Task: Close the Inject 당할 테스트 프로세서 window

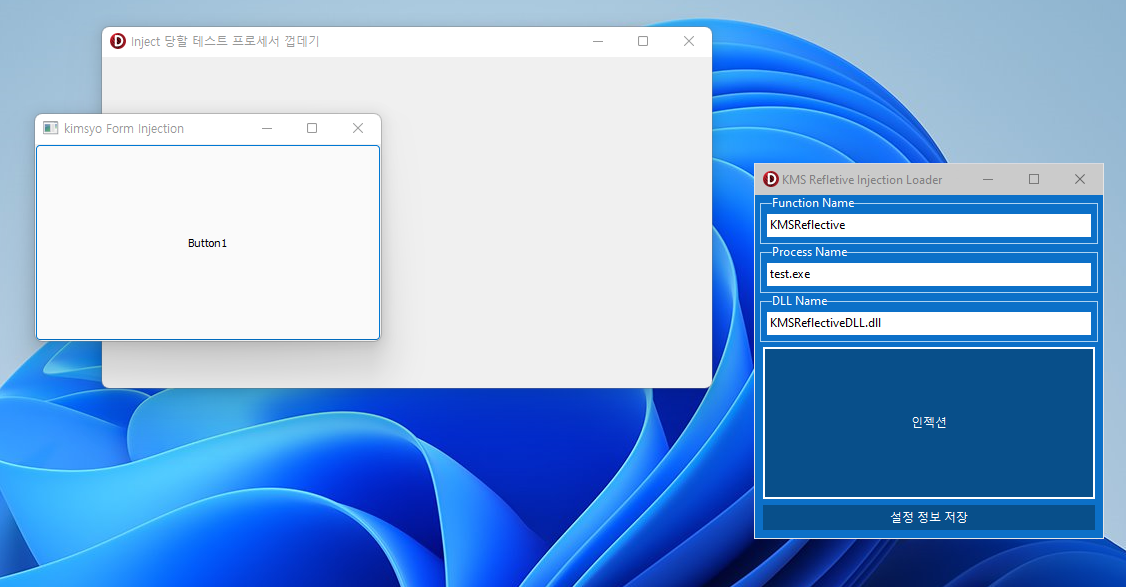Action: tap(689, 41)
